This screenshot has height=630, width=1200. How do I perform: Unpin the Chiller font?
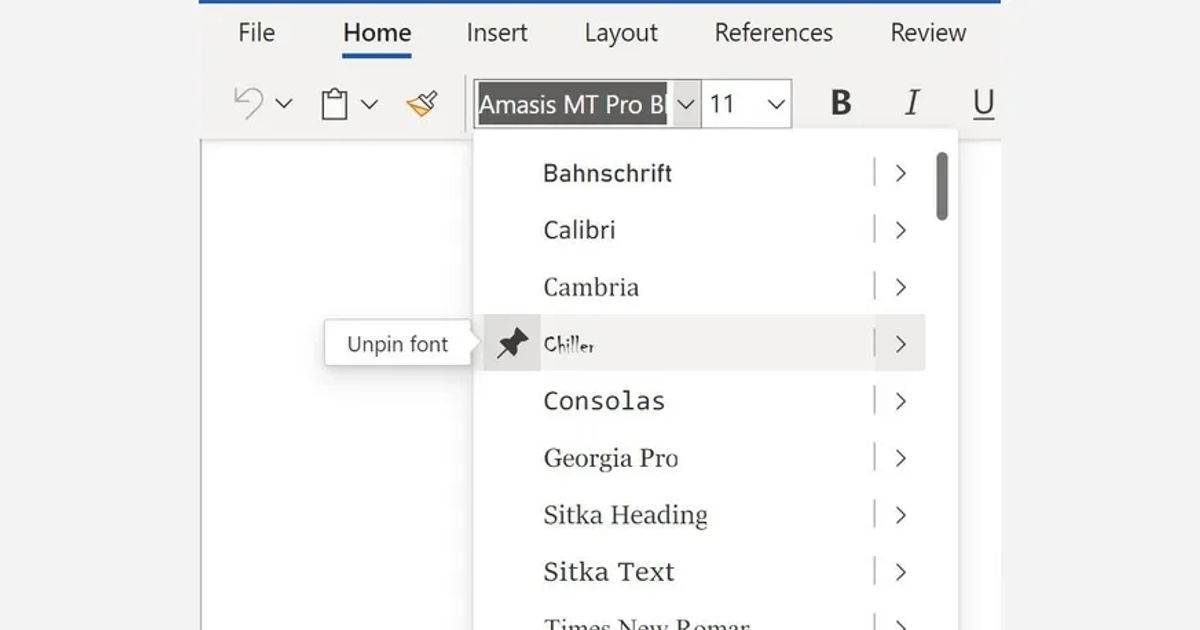coord(397,342)
